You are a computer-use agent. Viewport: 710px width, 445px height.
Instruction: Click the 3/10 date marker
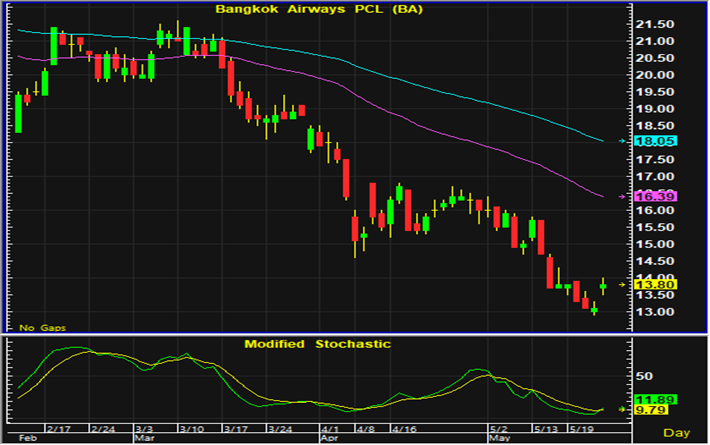pyautogui.click(x=192, y=429)
